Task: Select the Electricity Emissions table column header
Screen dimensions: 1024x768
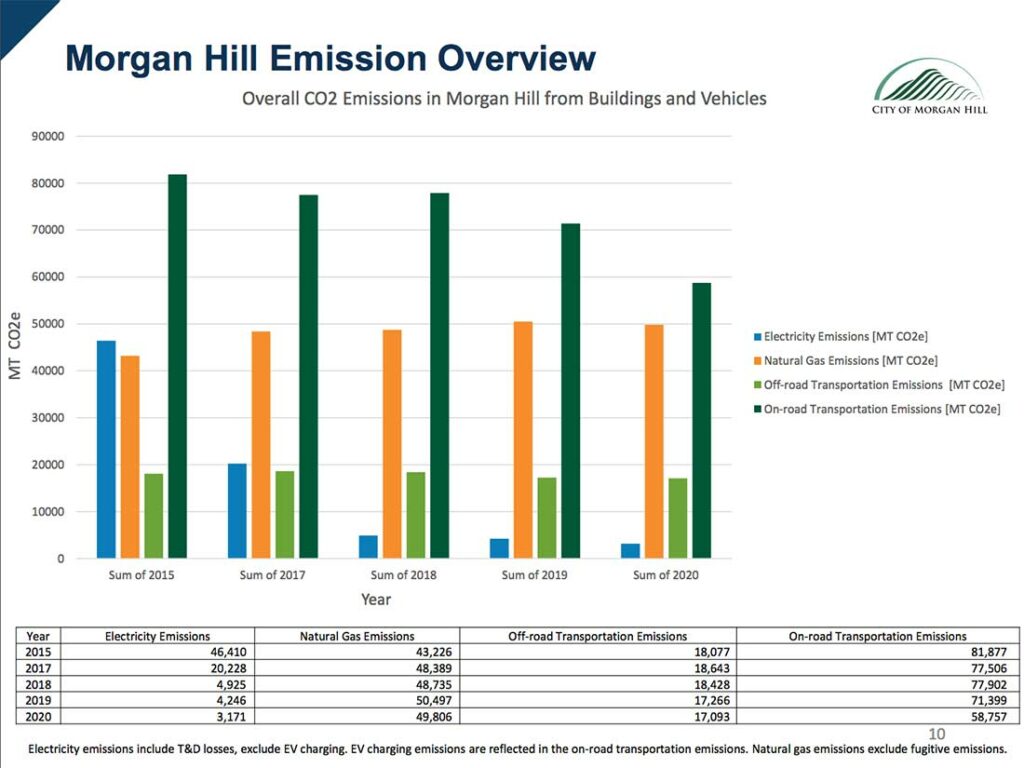Action: pos(157,636)
